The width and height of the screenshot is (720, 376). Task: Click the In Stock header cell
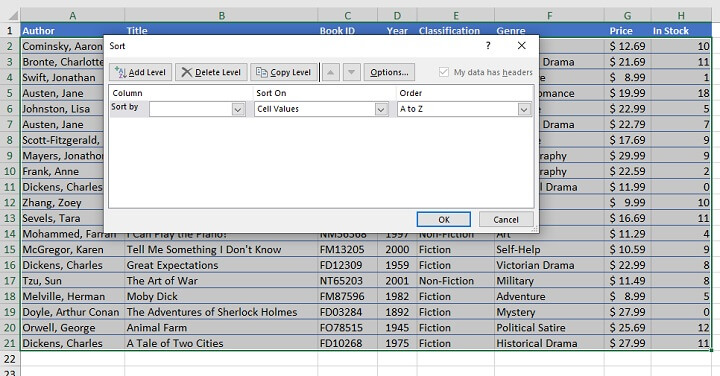(681, 31)
